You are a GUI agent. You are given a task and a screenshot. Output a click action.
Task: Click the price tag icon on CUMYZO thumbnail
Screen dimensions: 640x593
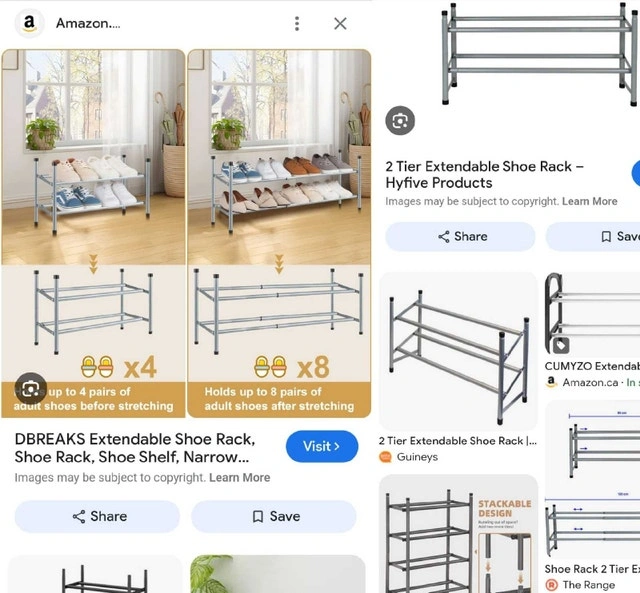561,345
